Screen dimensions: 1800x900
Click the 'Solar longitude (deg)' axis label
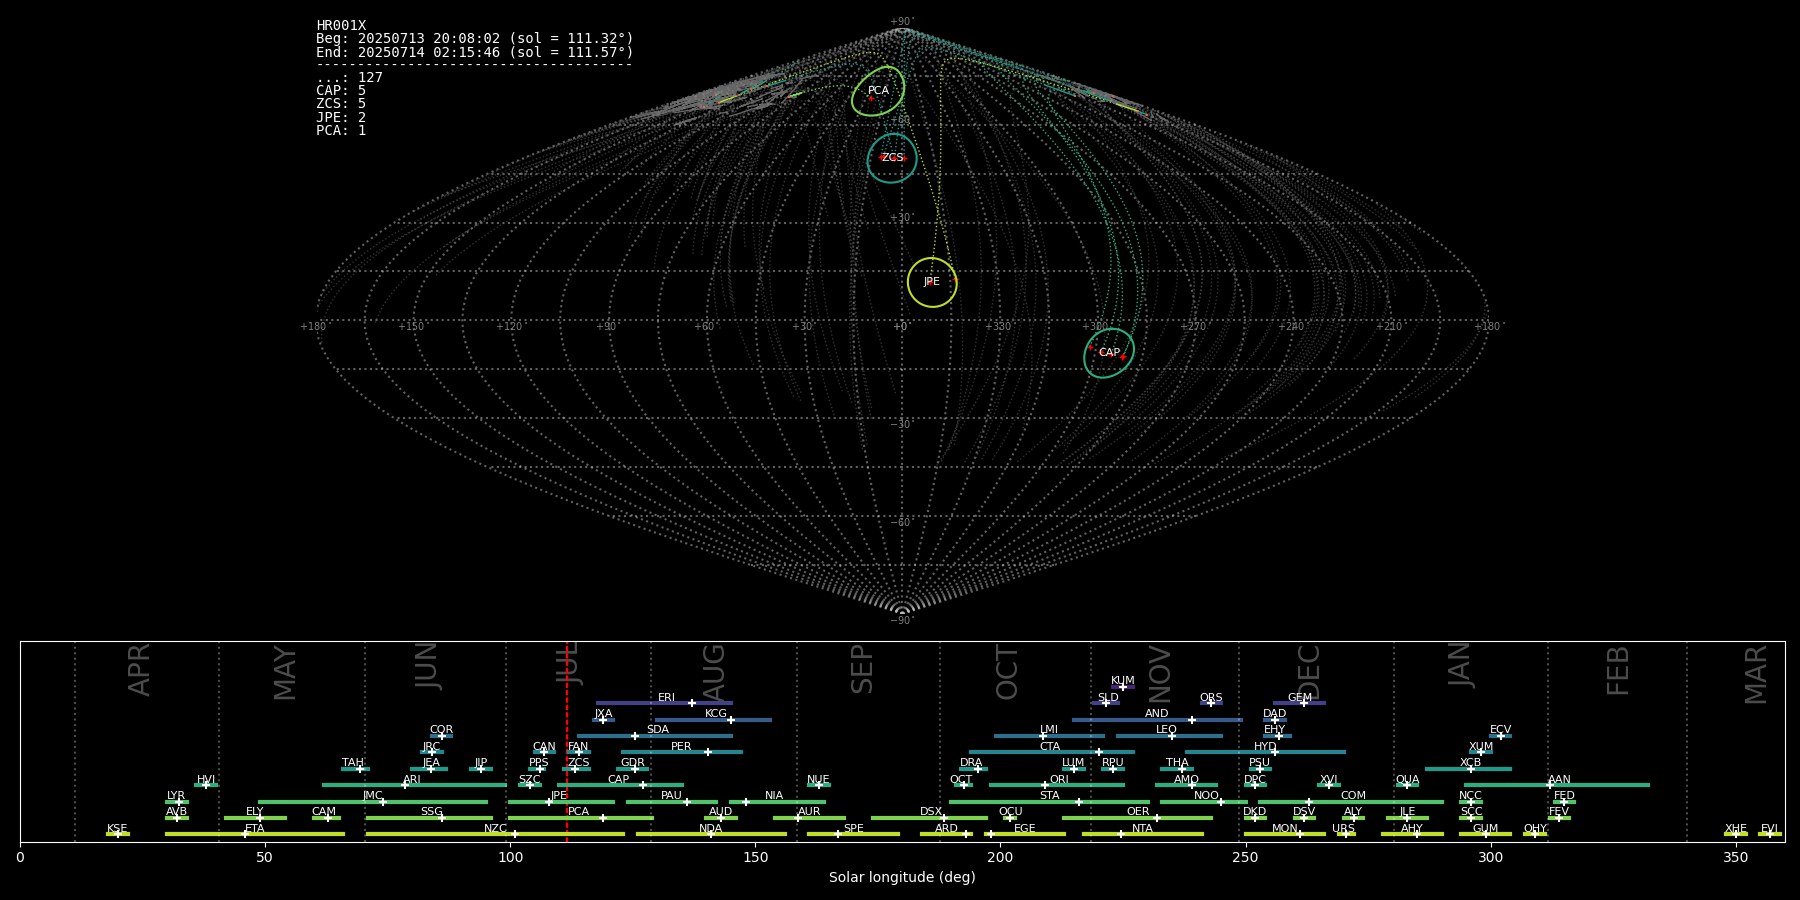click(x=902, y=877)
